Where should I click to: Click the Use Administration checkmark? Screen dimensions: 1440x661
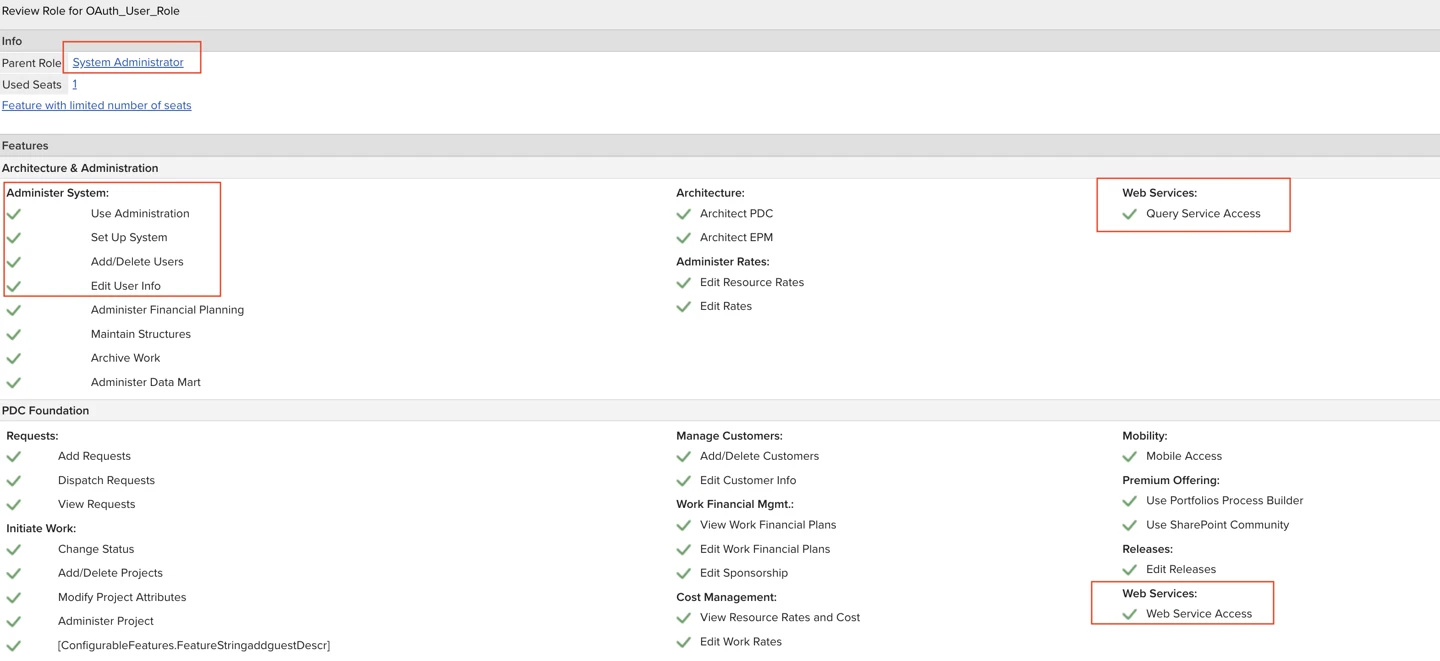[x=14, y=214]
